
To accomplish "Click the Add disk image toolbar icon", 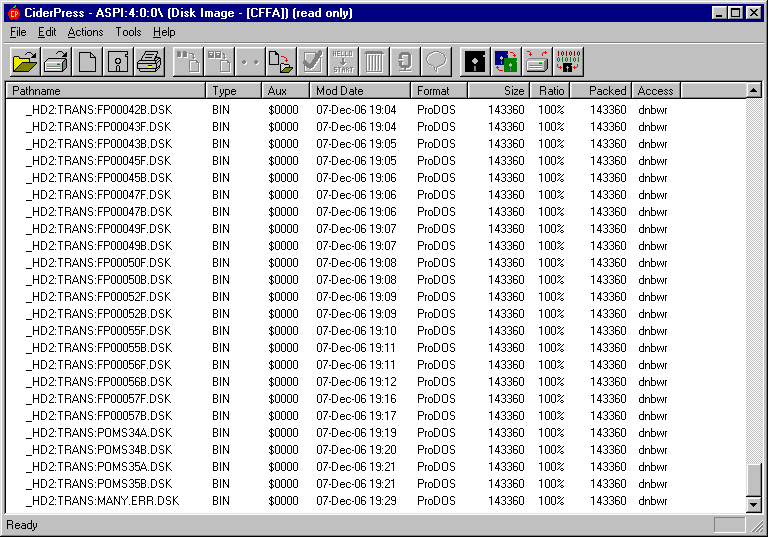I will pos(219,62).
